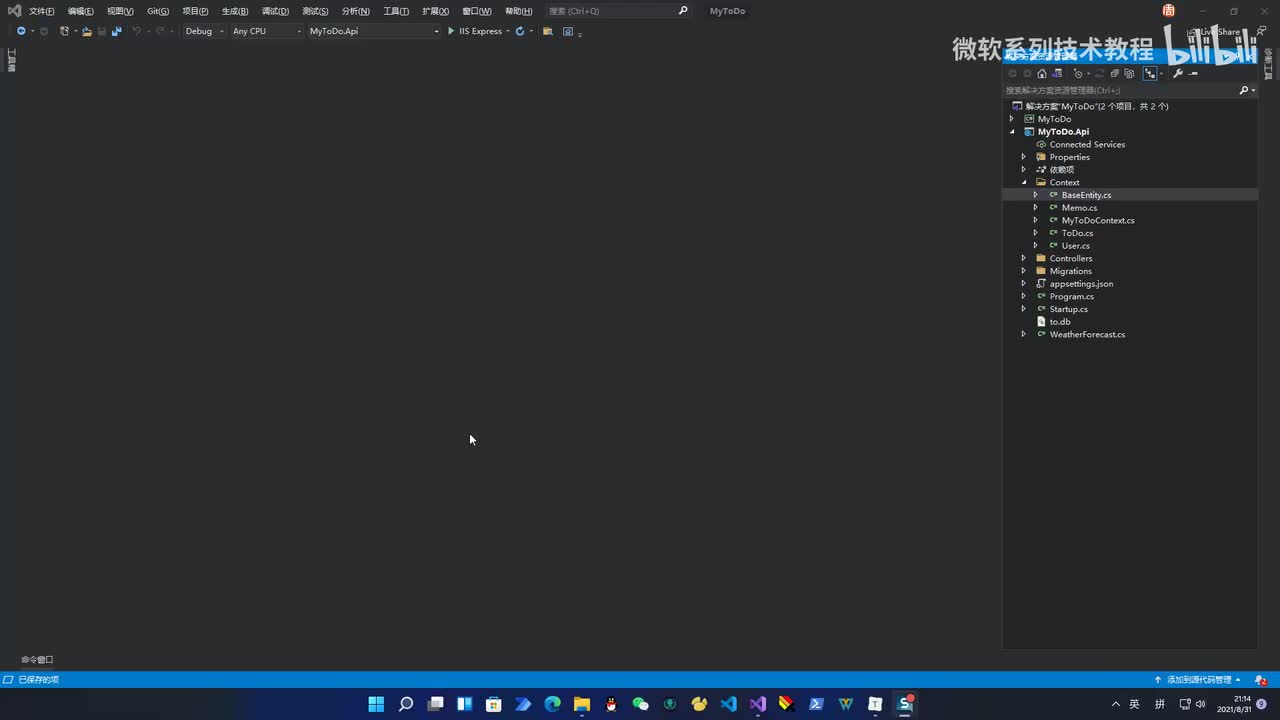1280x720 pixels.
Task: Click the taskbar search icon
Action: pos(406,704)
